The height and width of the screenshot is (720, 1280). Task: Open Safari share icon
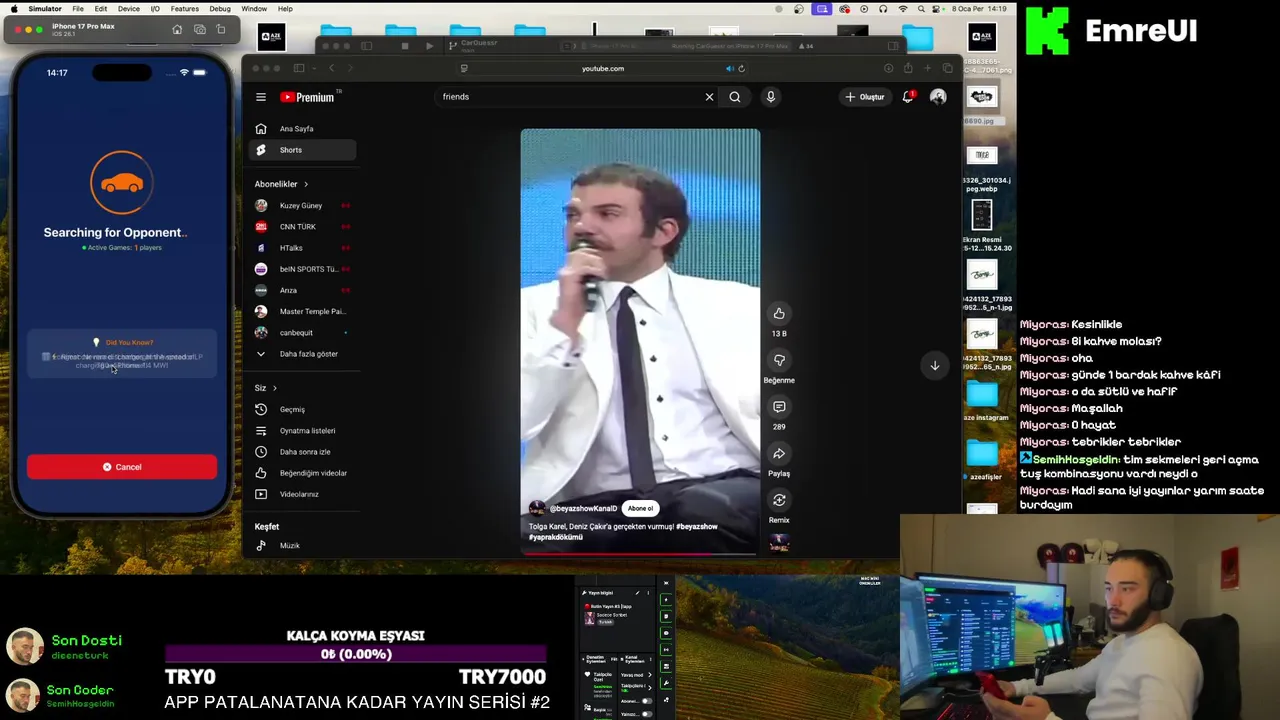[x=908, y=68]
